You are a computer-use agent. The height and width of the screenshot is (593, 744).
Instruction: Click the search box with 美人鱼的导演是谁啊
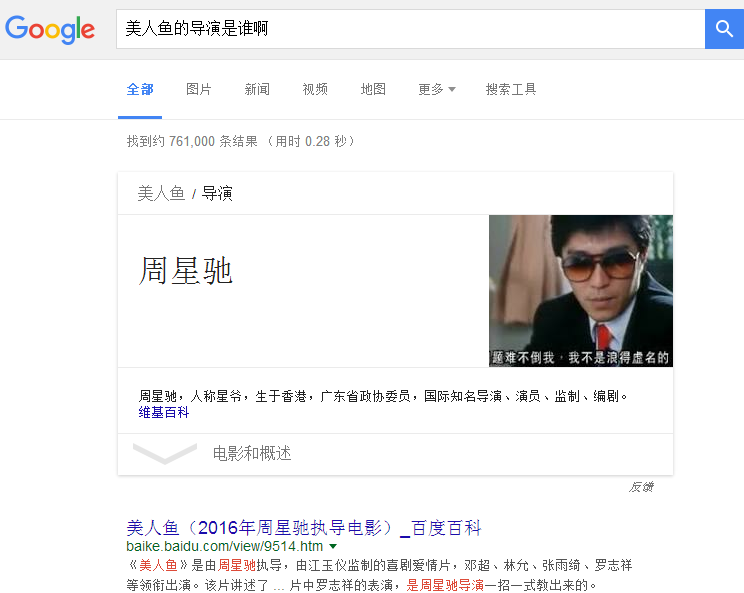click(x=410, y=28)
